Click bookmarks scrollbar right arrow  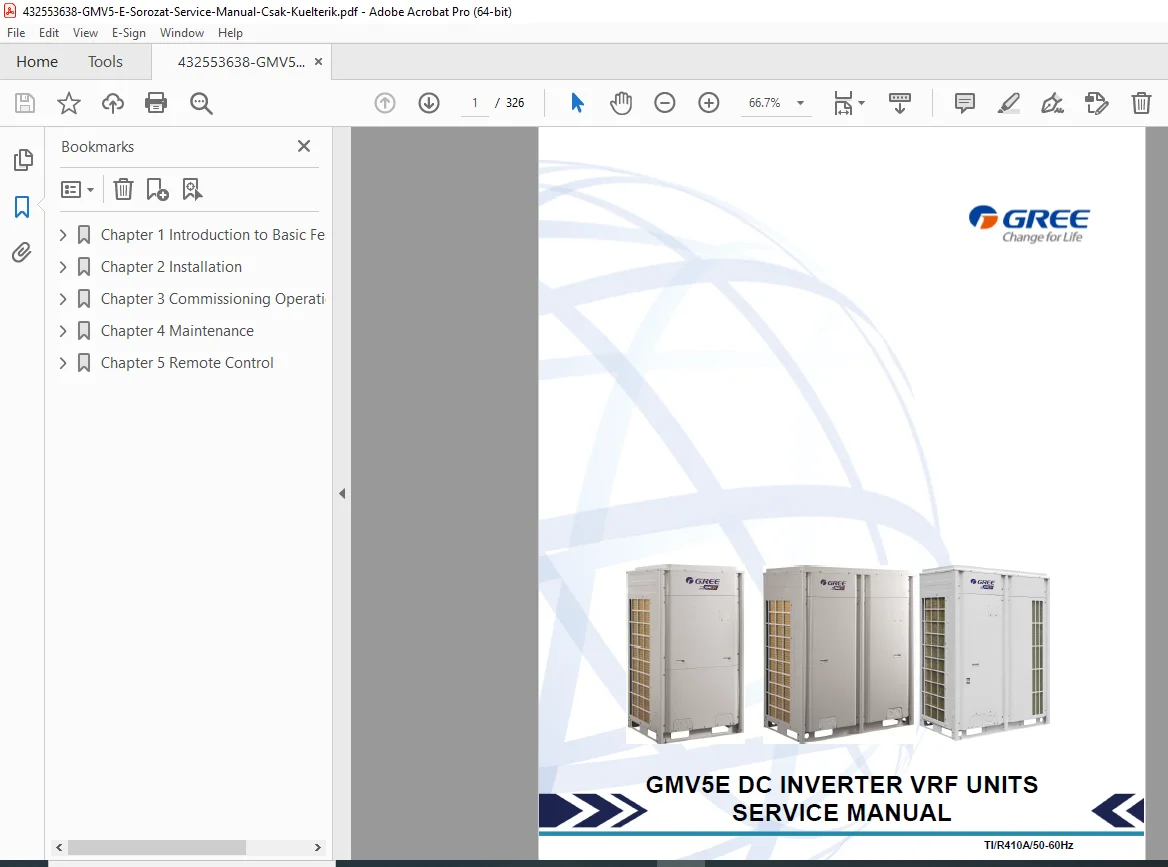coord(317,848)
